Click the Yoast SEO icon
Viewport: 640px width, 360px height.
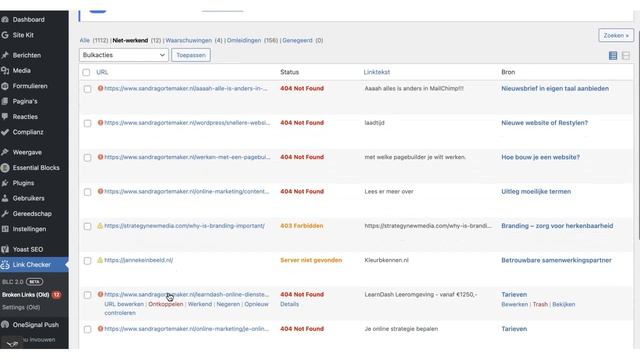point(5,249)
